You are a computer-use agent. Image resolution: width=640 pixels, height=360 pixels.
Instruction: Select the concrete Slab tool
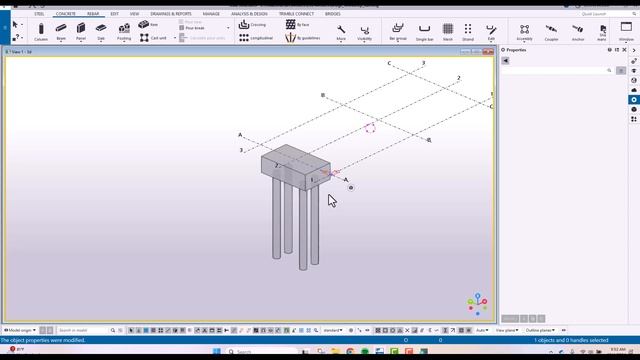(x=101, y=32)
